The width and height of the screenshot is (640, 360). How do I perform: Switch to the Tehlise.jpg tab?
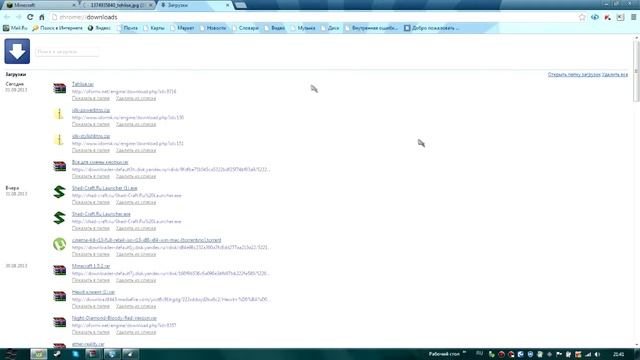click(x=117, y=5)
